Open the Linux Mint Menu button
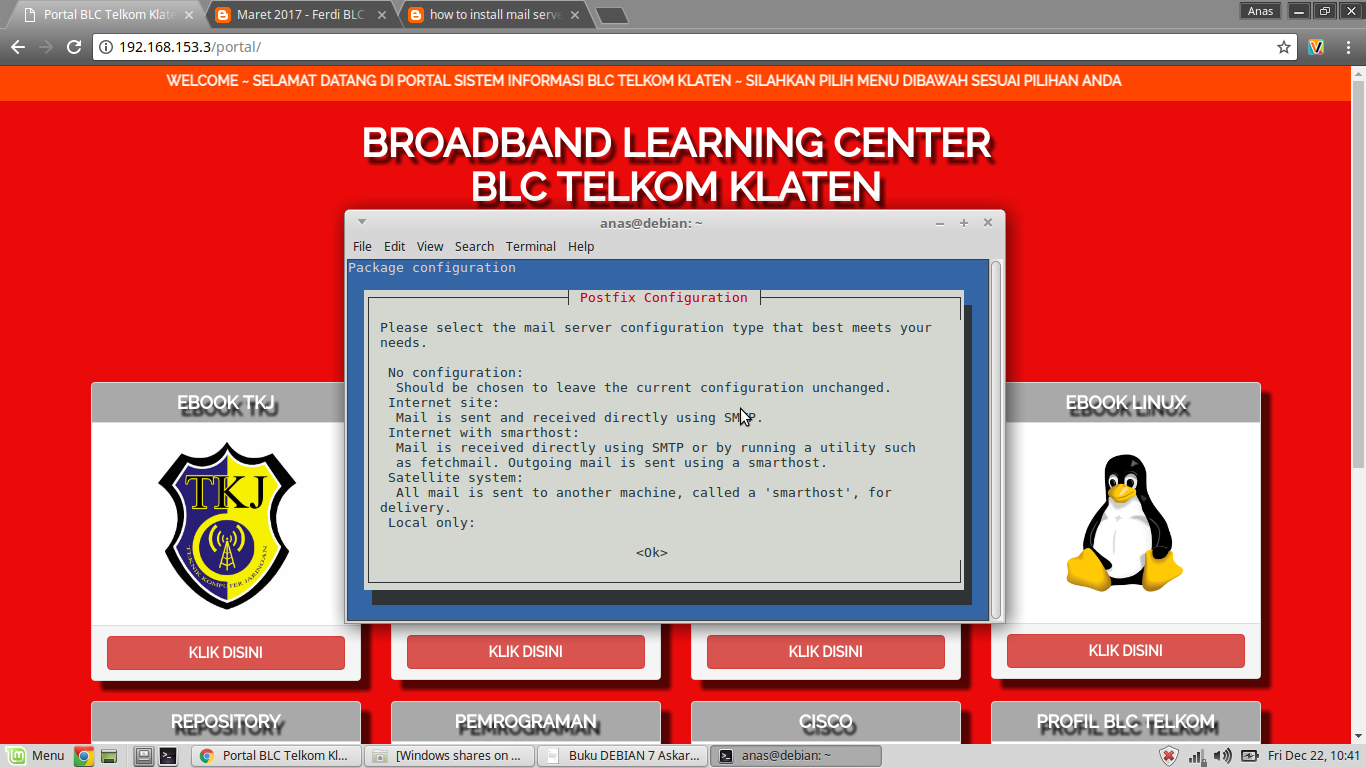 [35, 756]
